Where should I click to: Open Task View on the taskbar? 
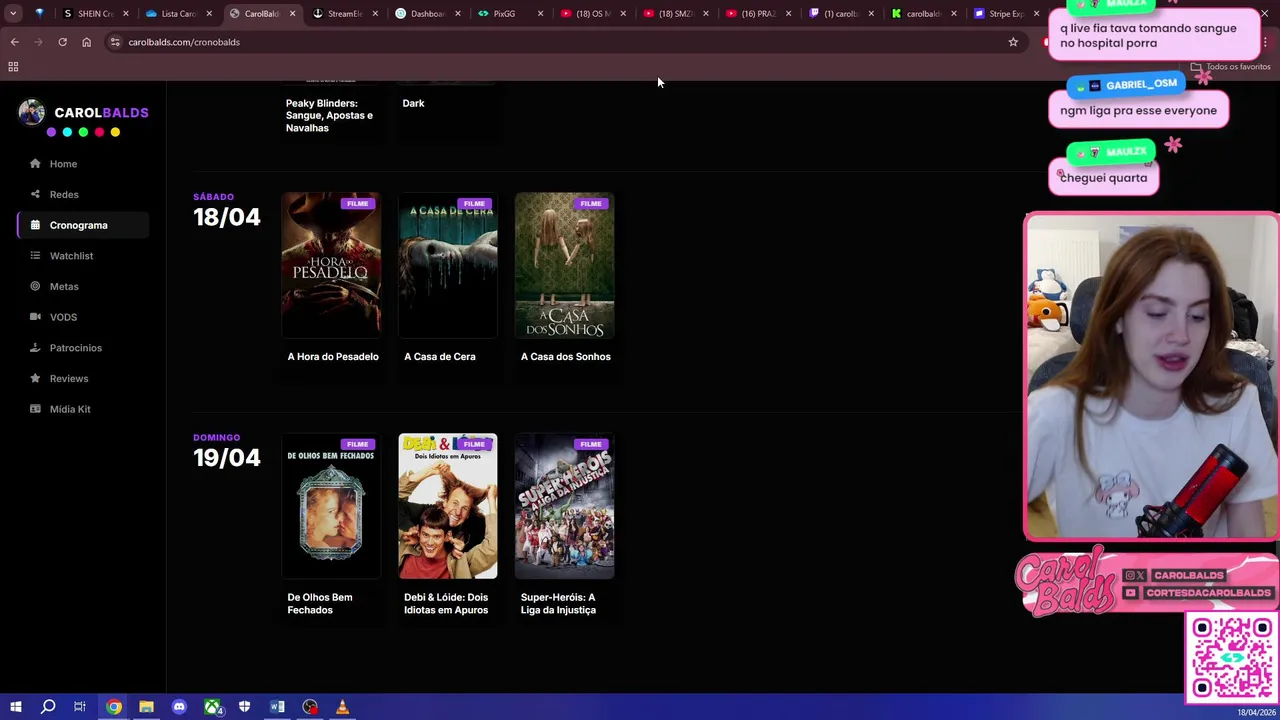pyautogui.click(x=80, y=707)
